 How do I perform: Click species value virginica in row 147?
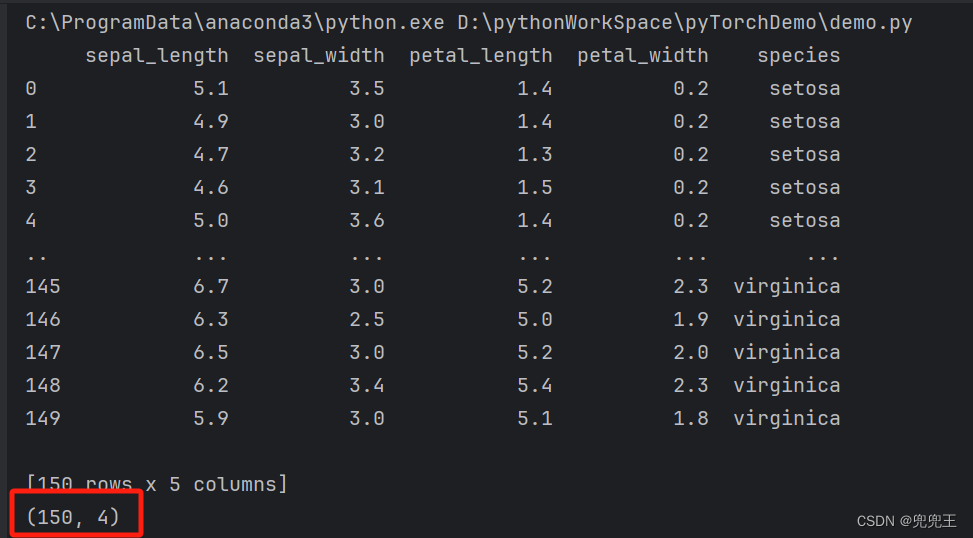(x=787, y=352)
